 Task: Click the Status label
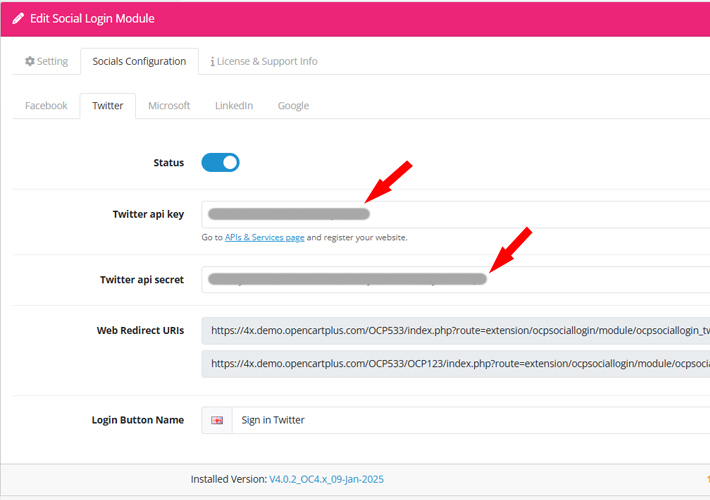pyautogui.click(x=168, y=163)
